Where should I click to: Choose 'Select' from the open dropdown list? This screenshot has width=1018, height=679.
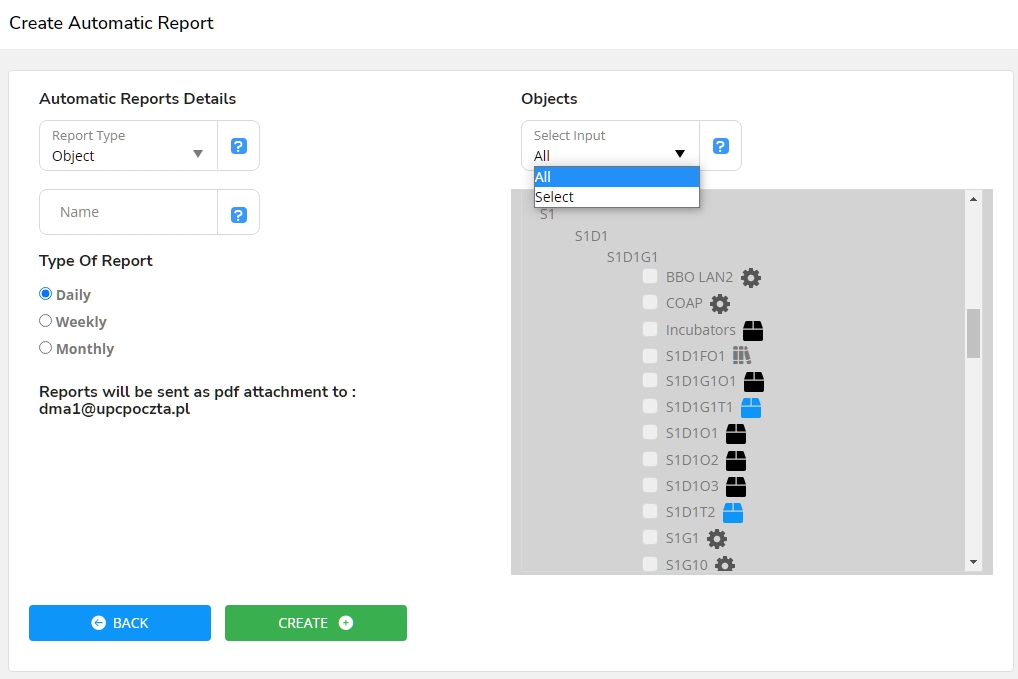pos(616,198)
